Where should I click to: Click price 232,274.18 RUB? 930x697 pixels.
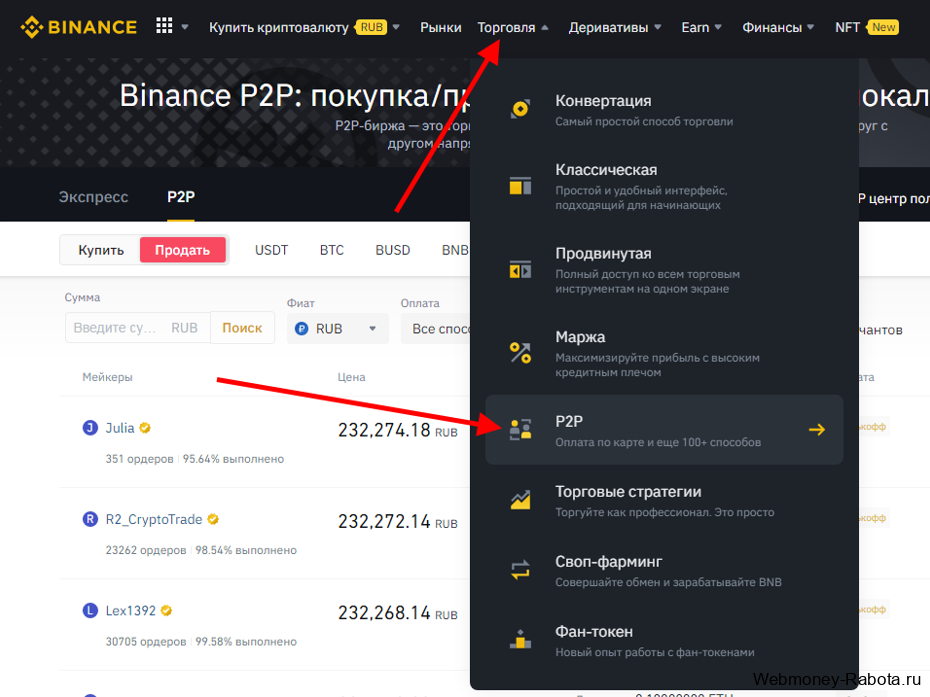tap(397, 429)
